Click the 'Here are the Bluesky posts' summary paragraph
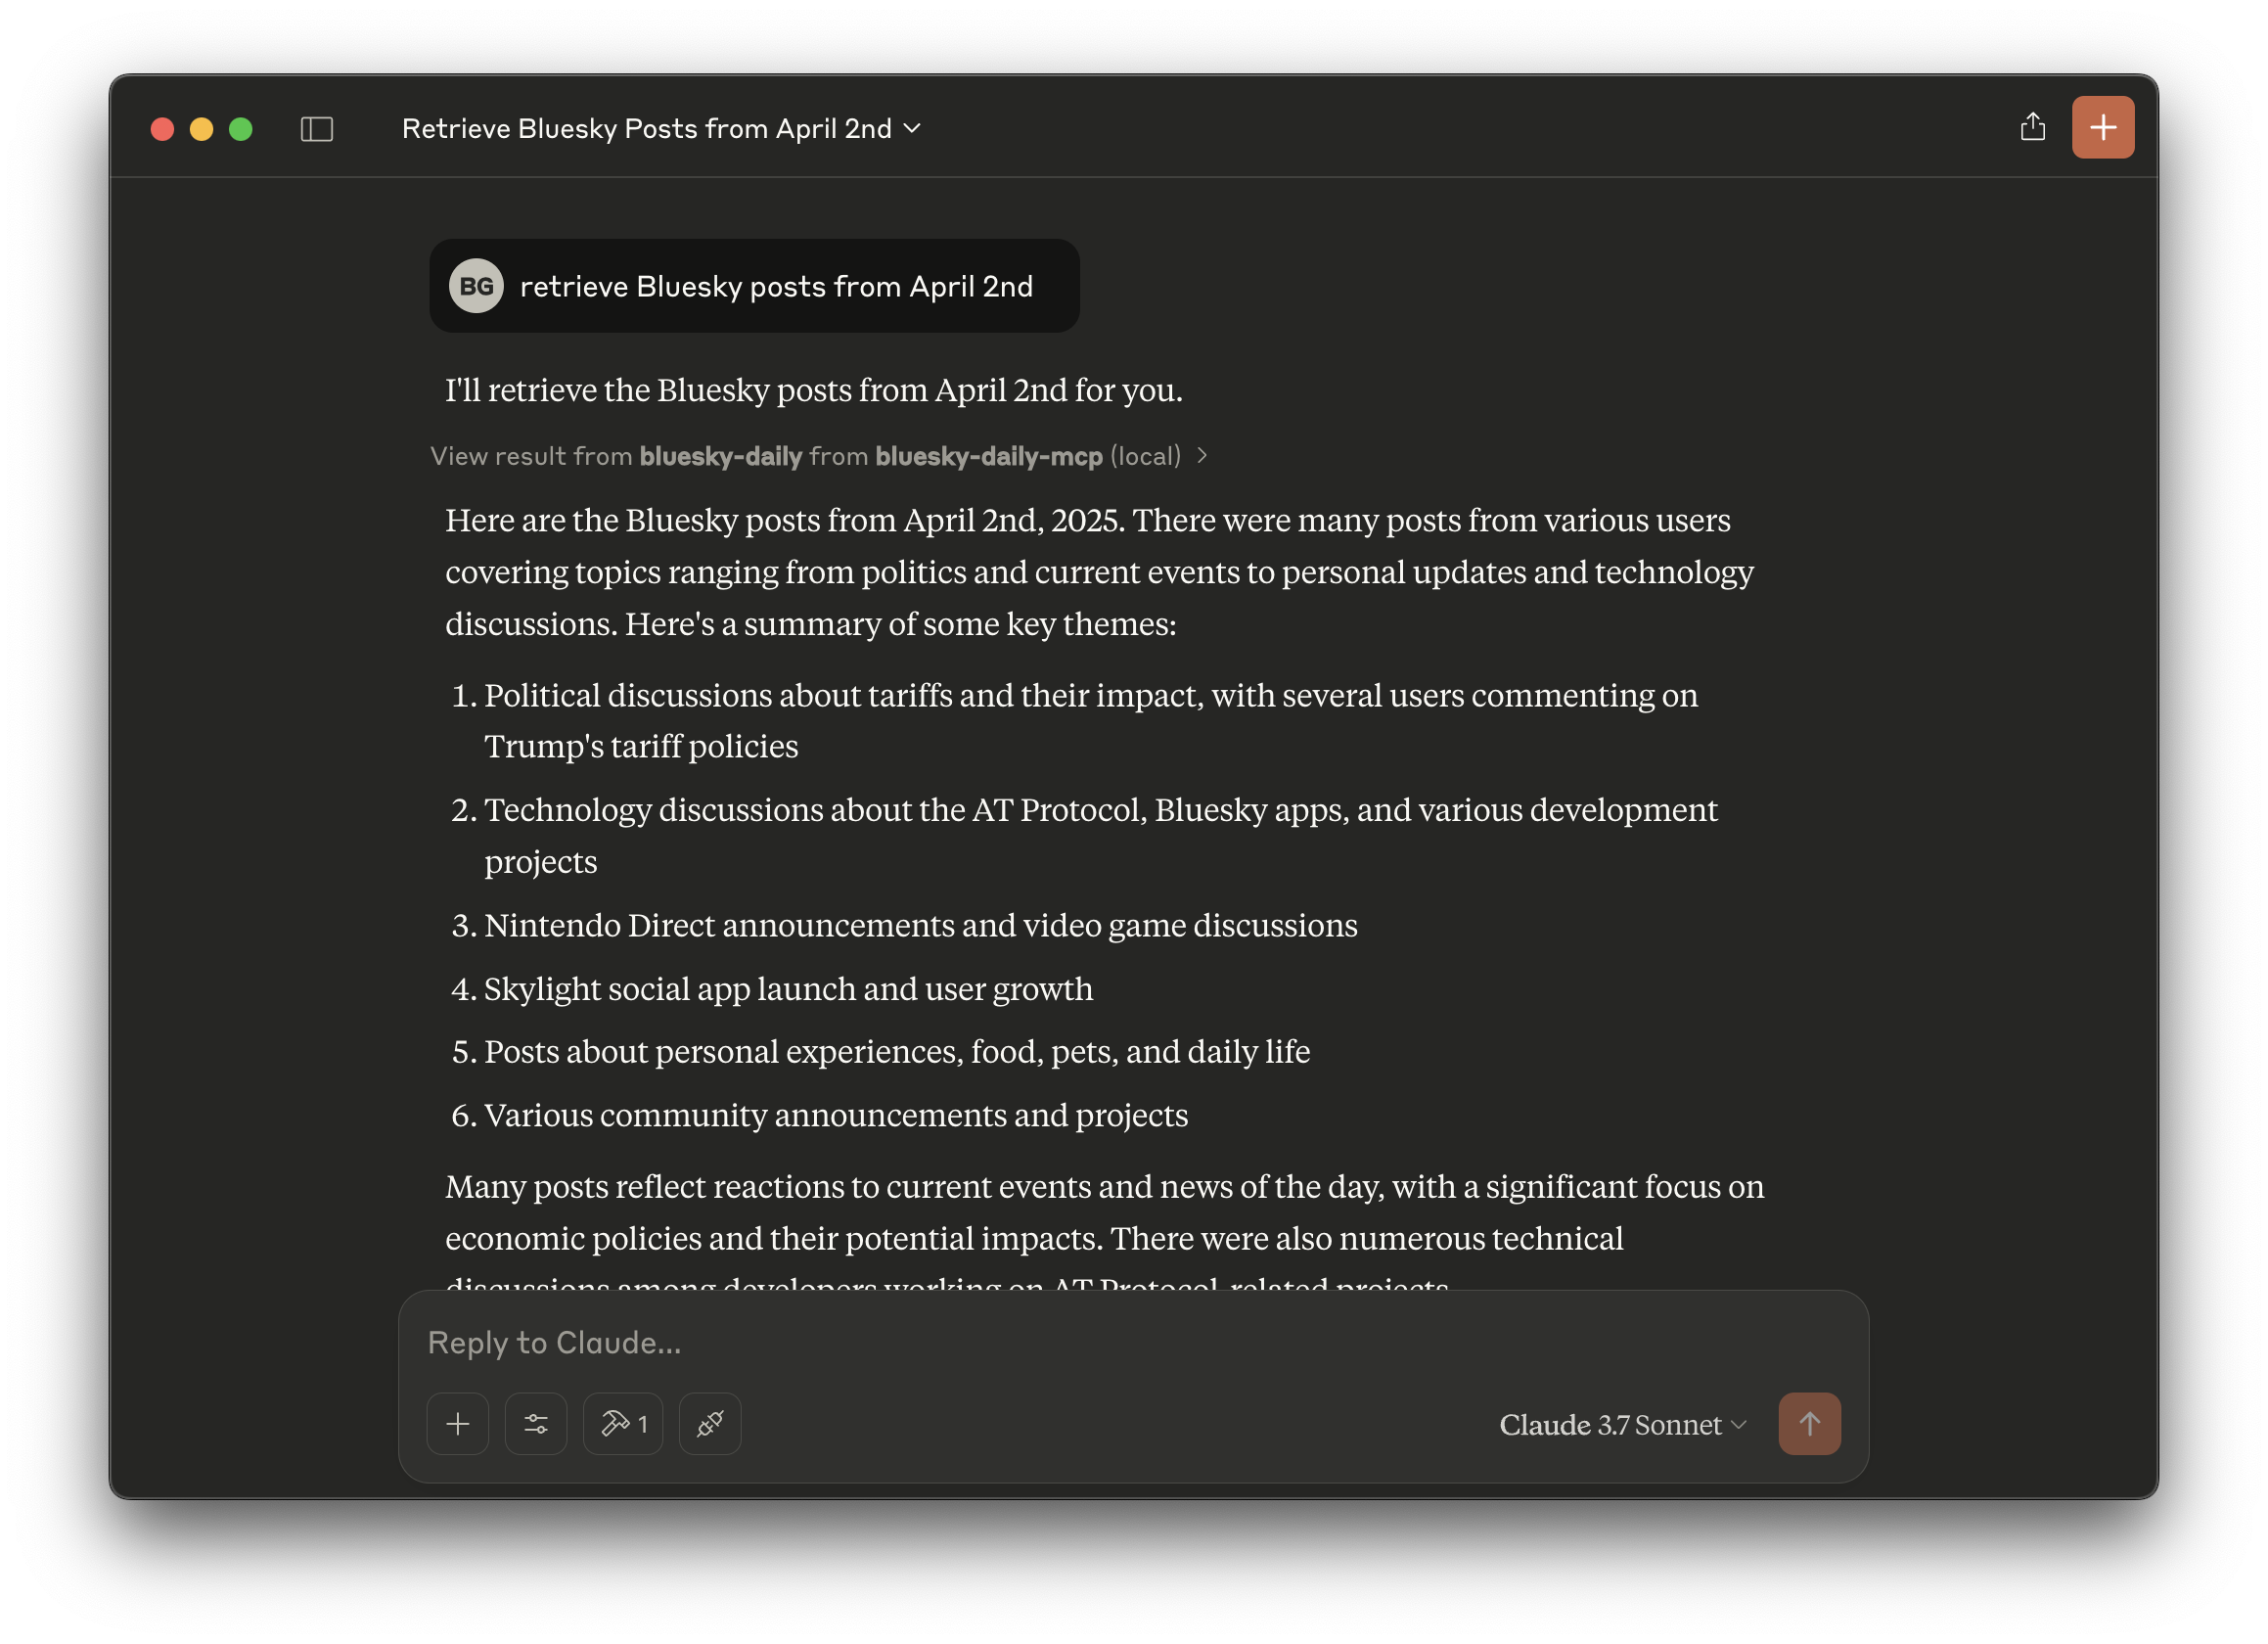 click(x=1099, y=572)
